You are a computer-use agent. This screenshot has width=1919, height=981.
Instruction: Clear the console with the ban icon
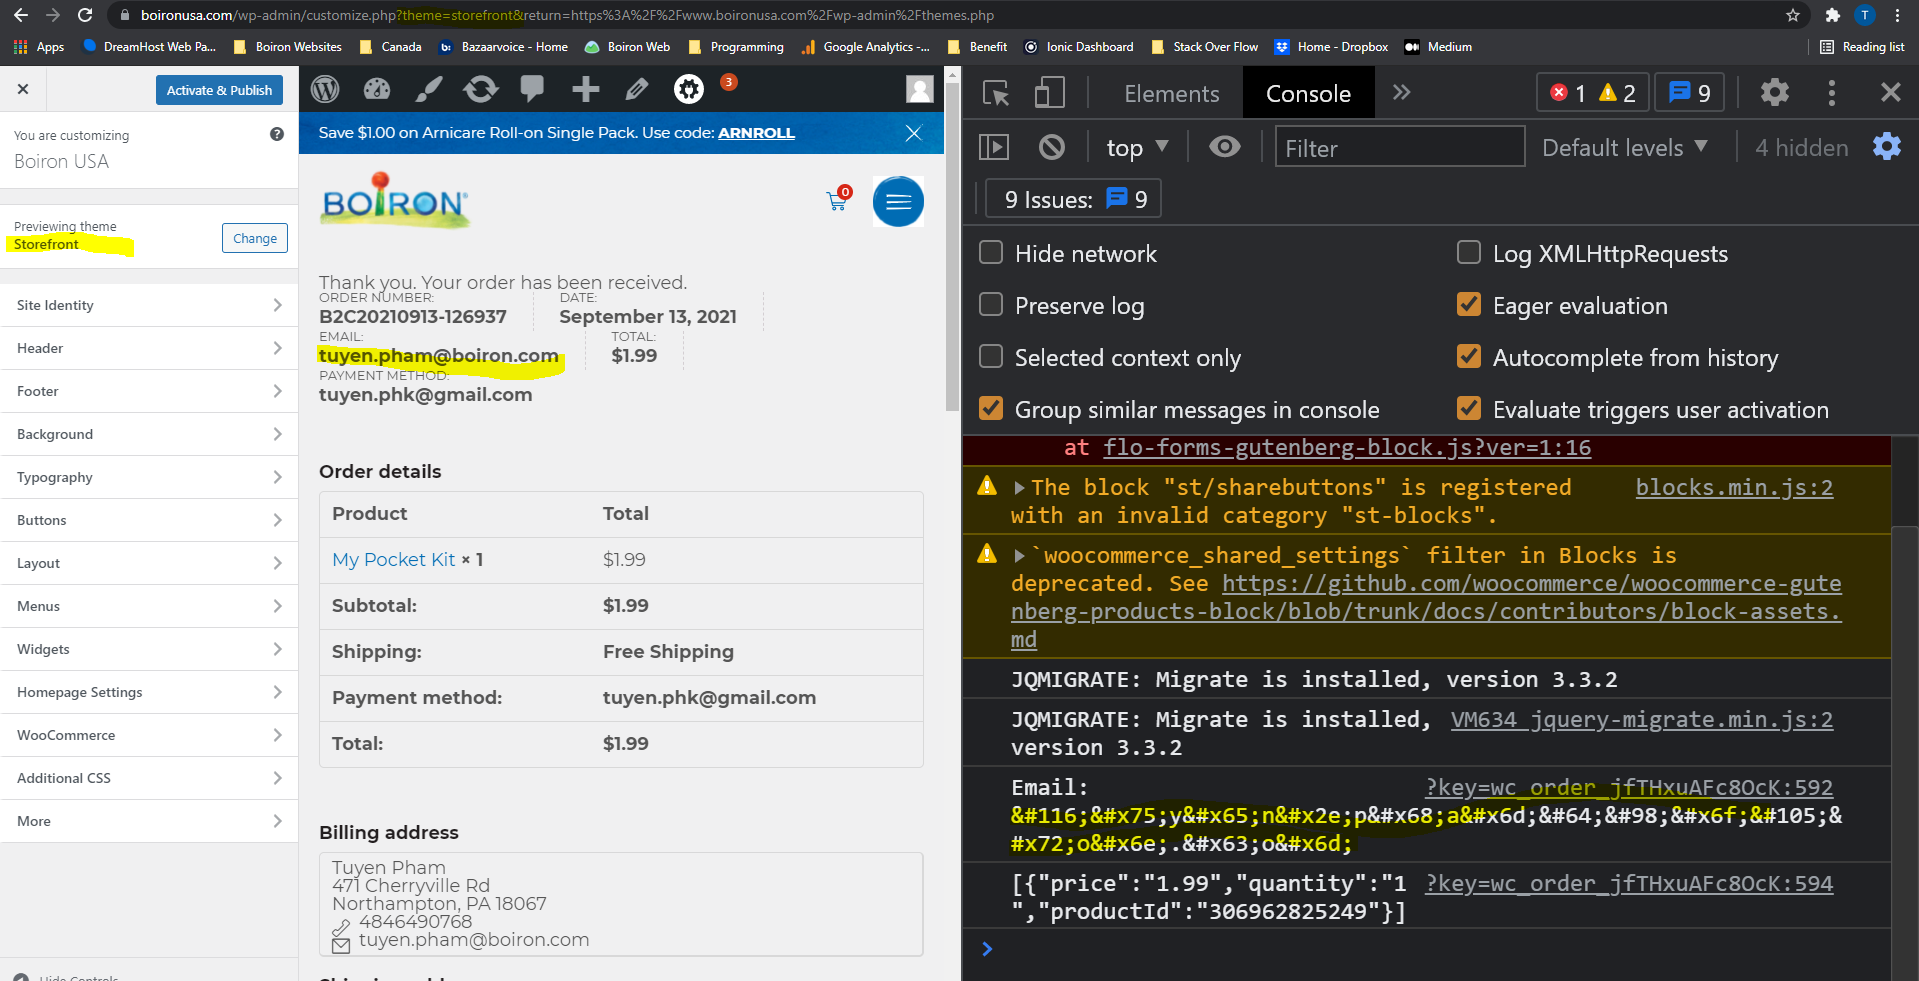tap(1052, 148)
